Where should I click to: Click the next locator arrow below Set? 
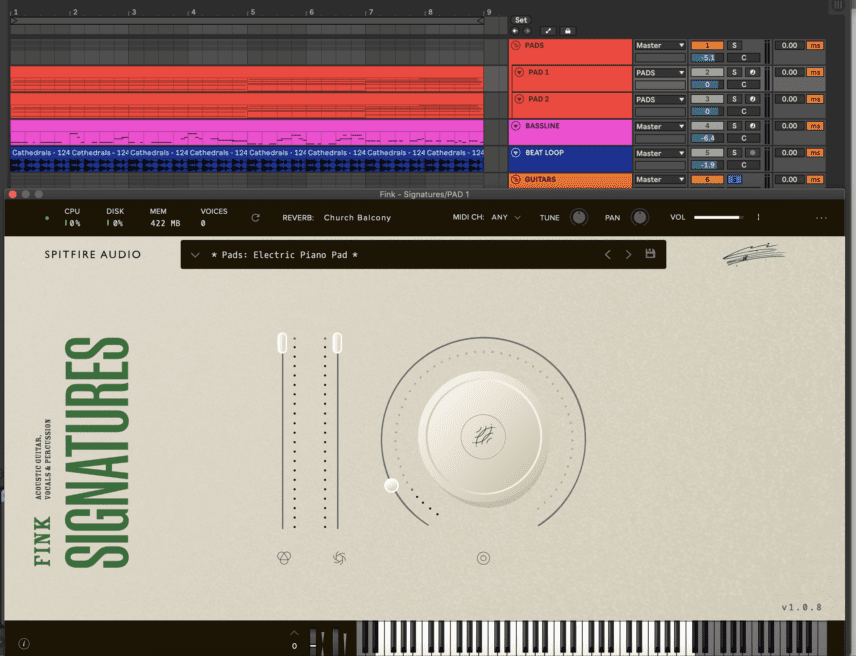(527, 31)
